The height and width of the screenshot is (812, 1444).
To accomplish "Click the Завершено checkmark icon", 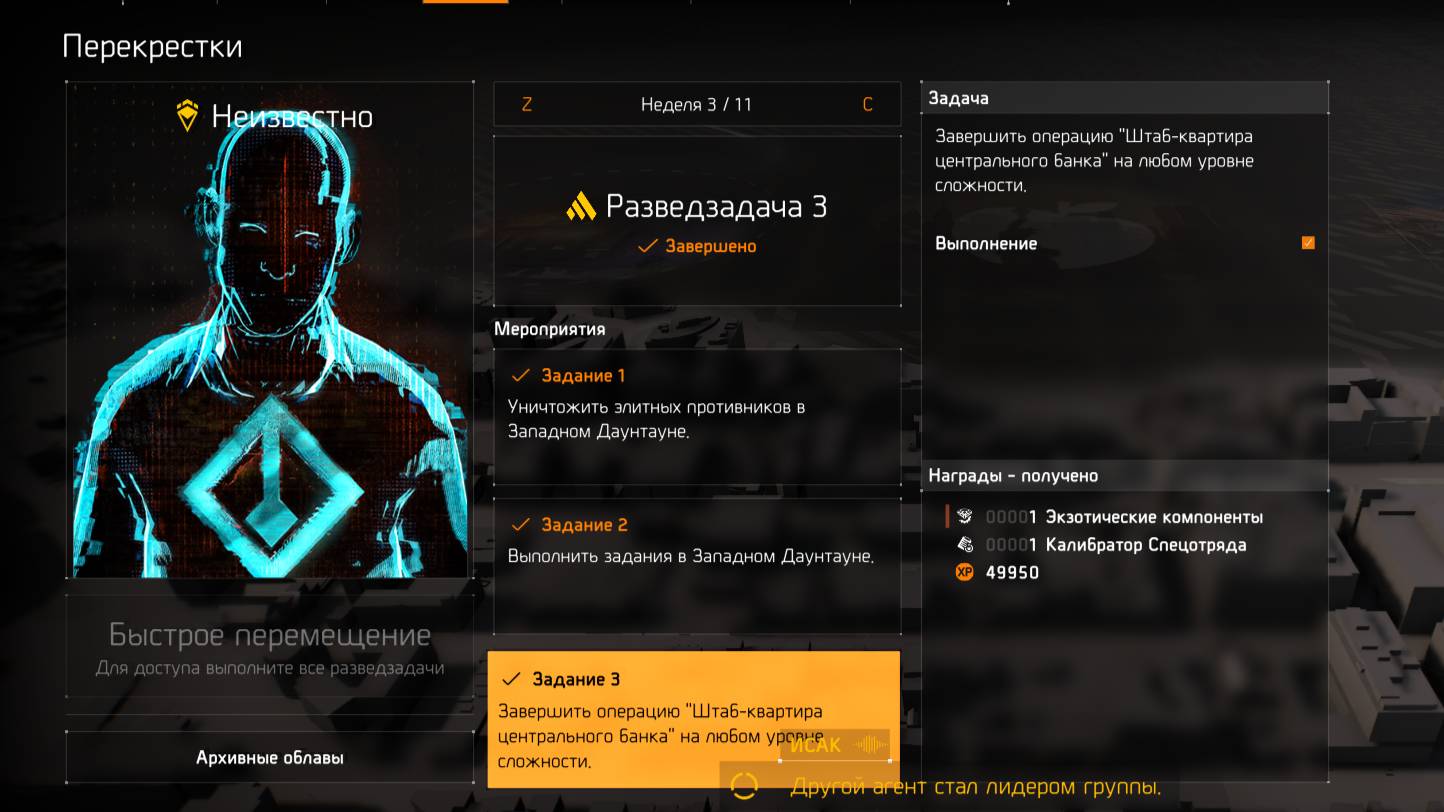I will point(648,246).
